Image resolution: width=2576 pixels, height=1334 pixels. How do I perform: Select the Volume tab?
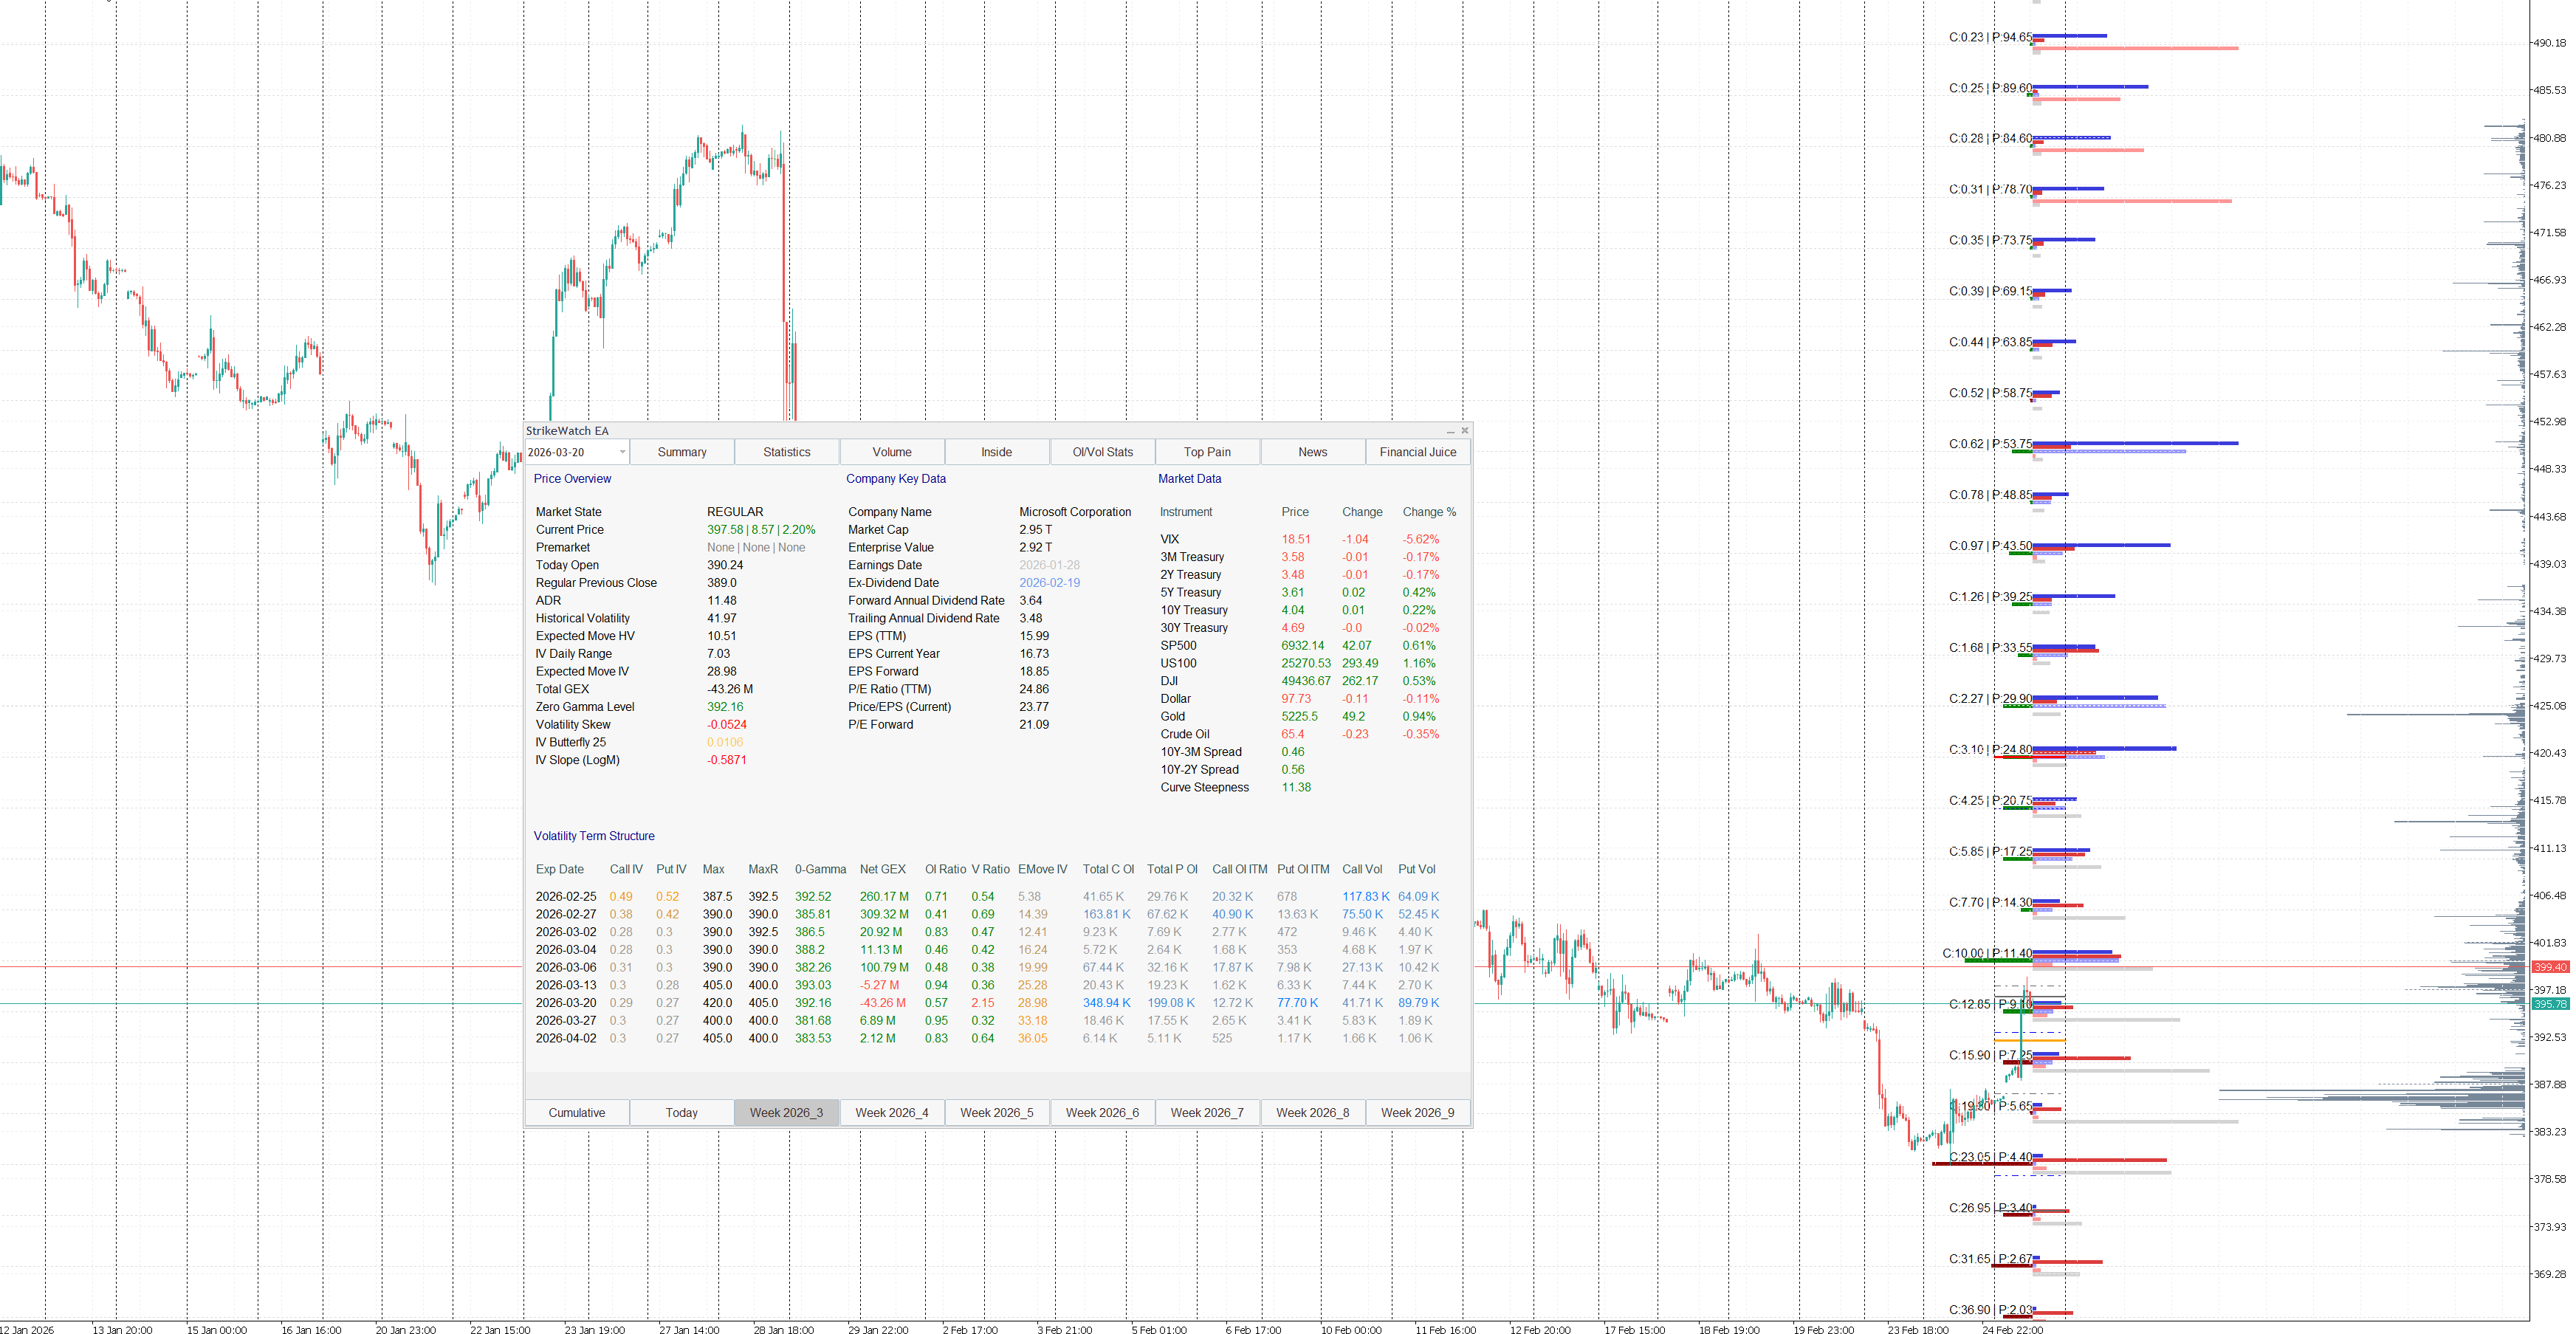click(x=891, y=451)
